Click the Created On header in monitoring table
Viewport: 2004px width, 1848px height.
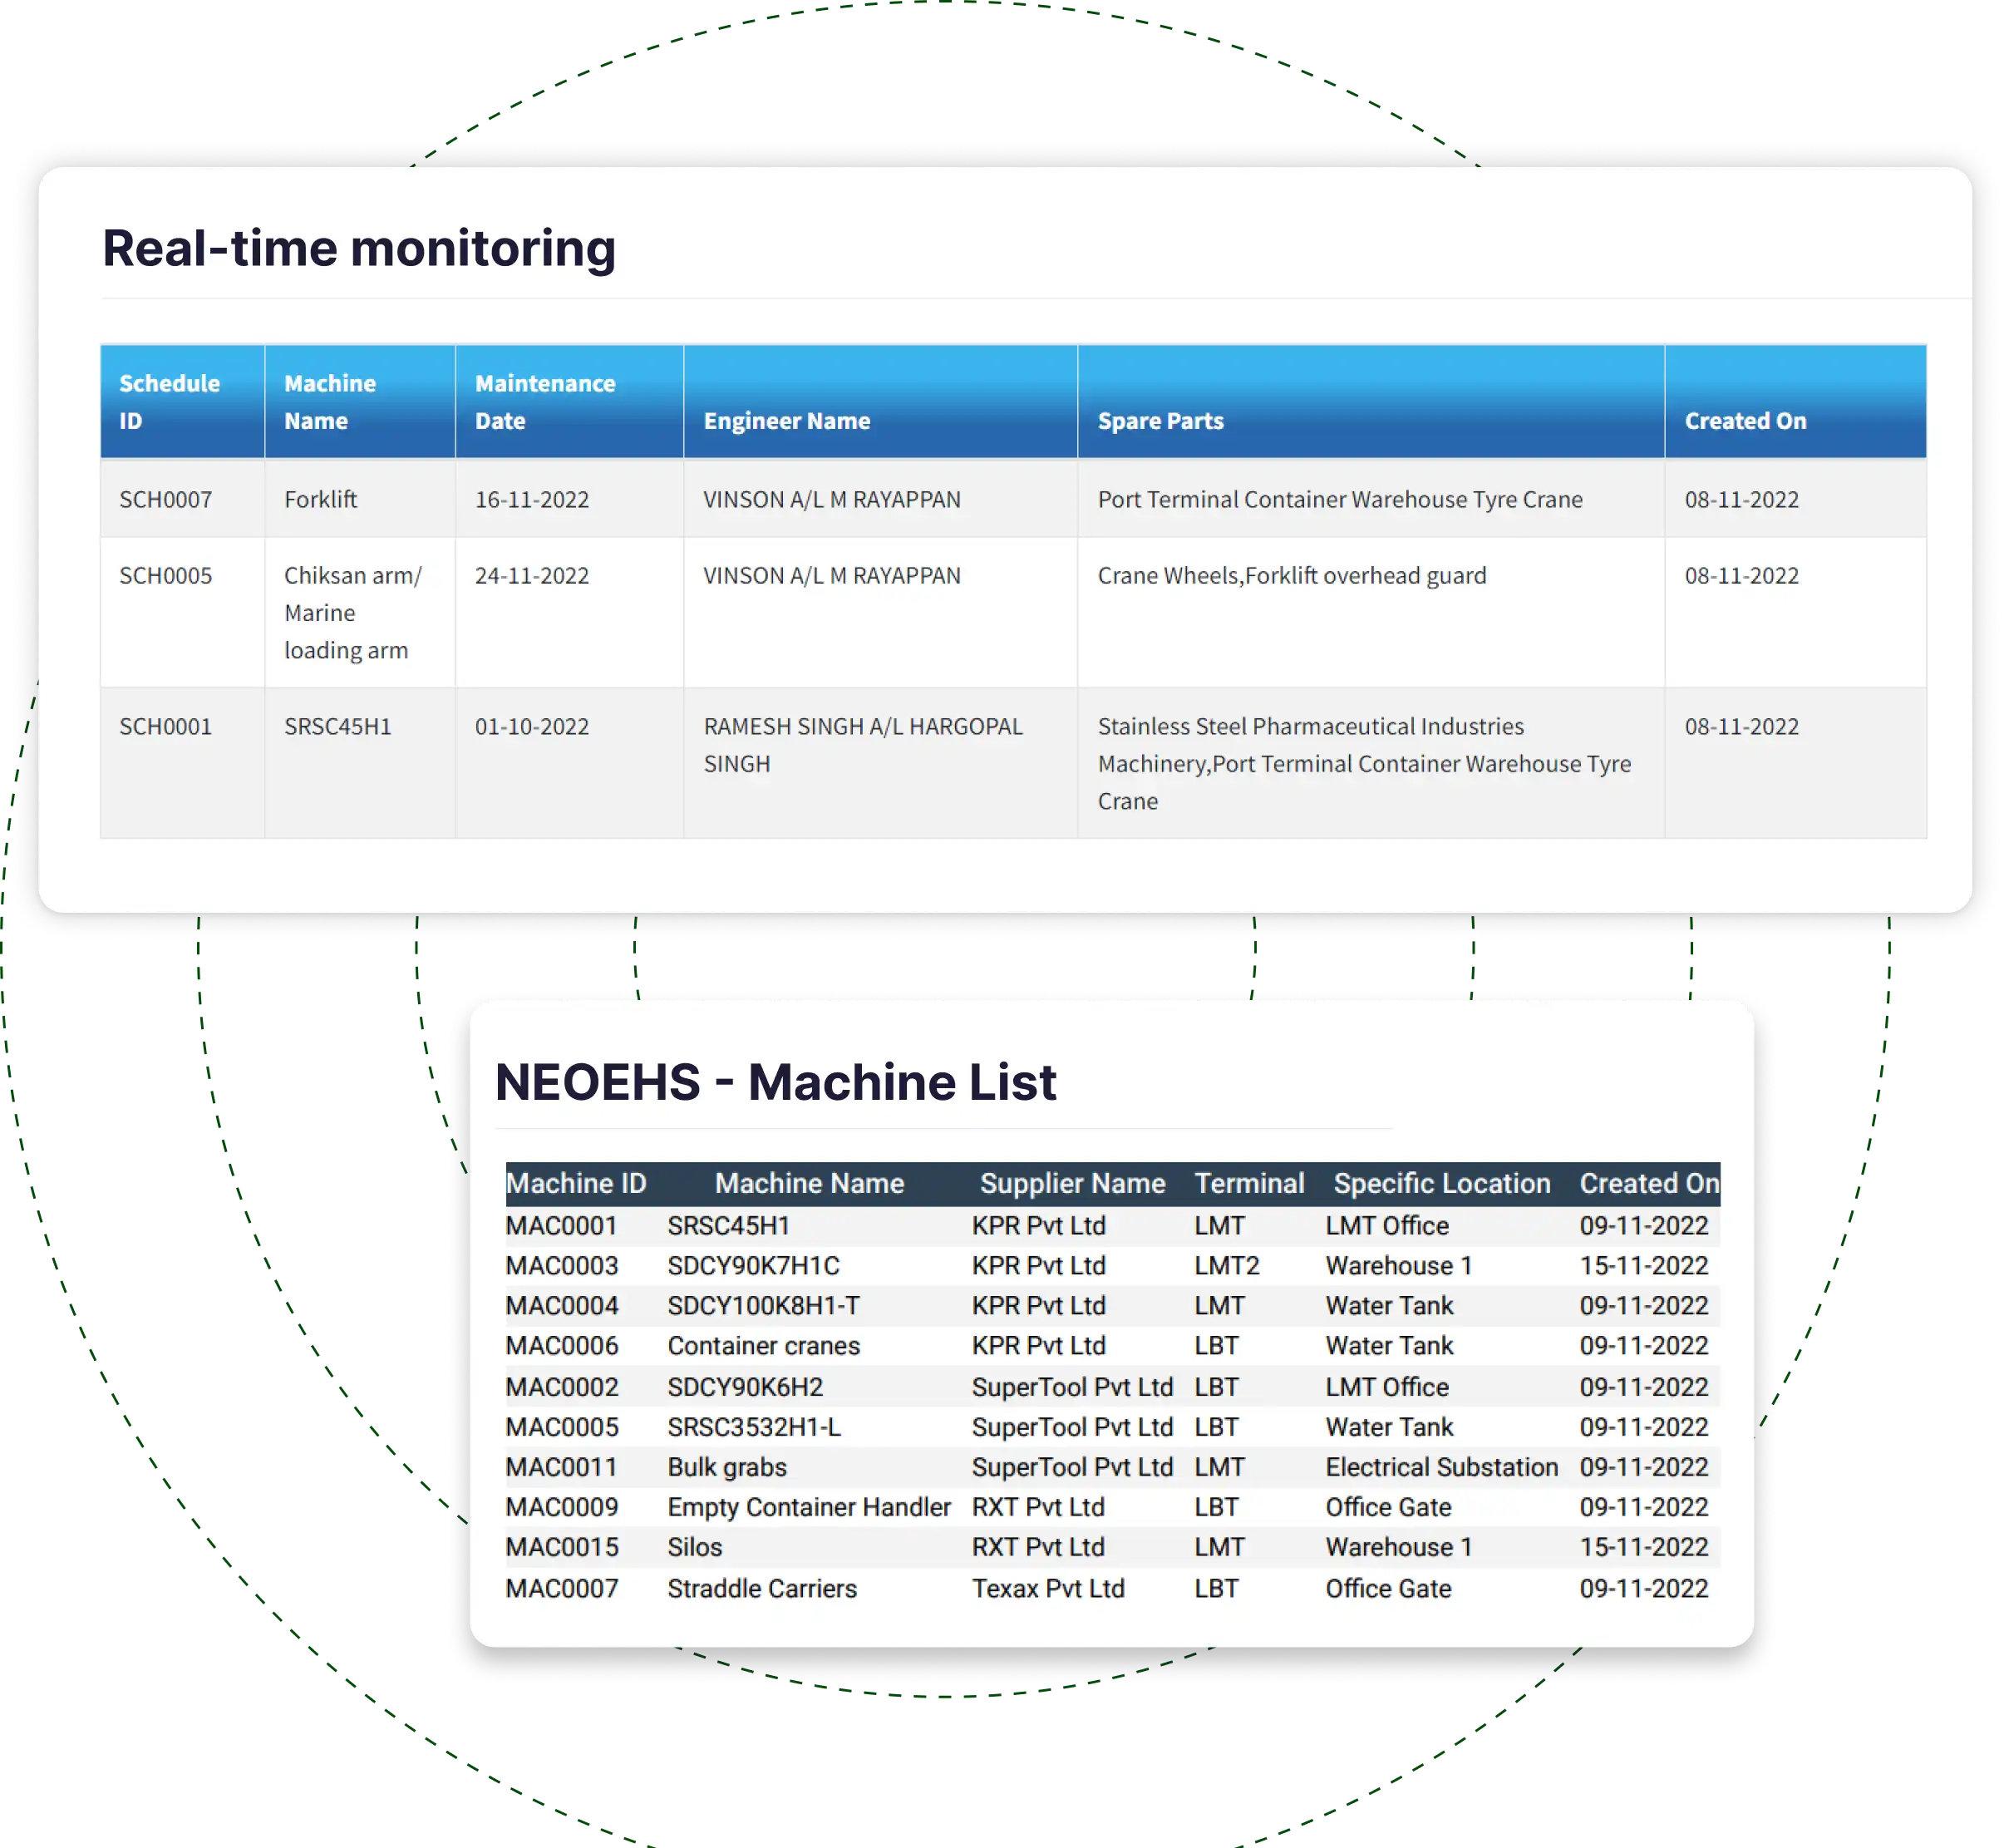[1795, 402]
